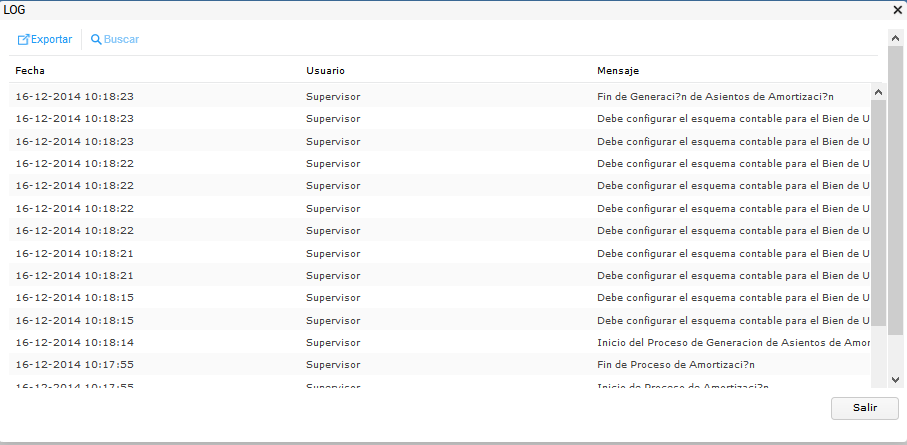
Task: Select the 'Inicio del Proceso de Generacion' message
Action: 732,342
